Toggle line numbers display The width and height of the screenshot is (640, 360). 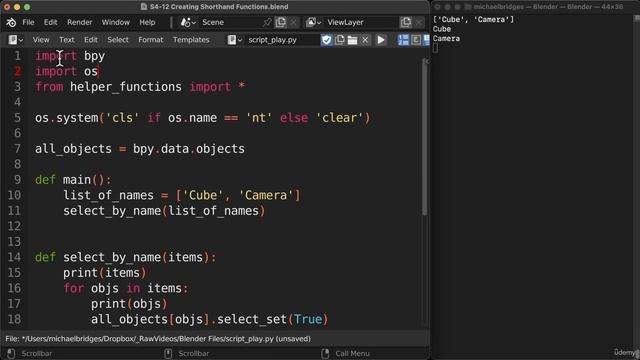click(x=403, y=40)
